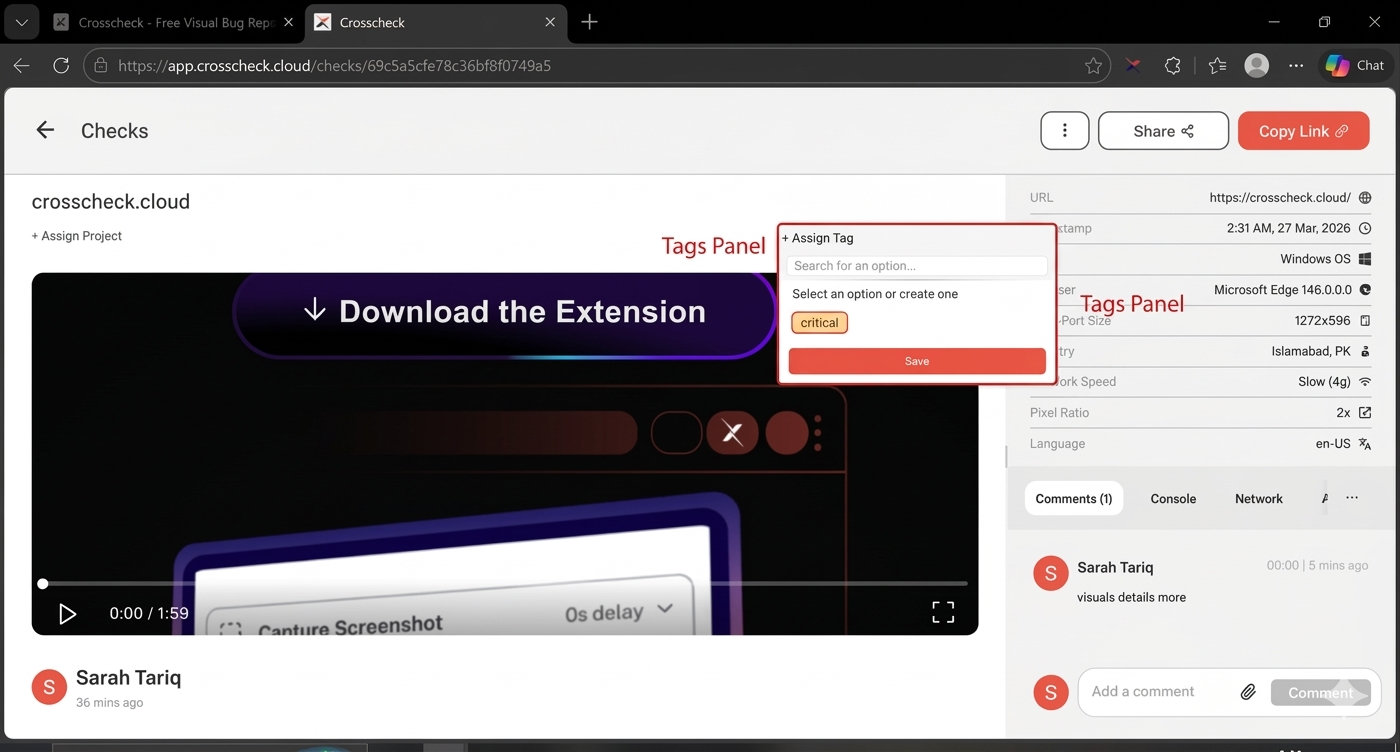
Task: Seek using the video progress bar
Action: 500,583
